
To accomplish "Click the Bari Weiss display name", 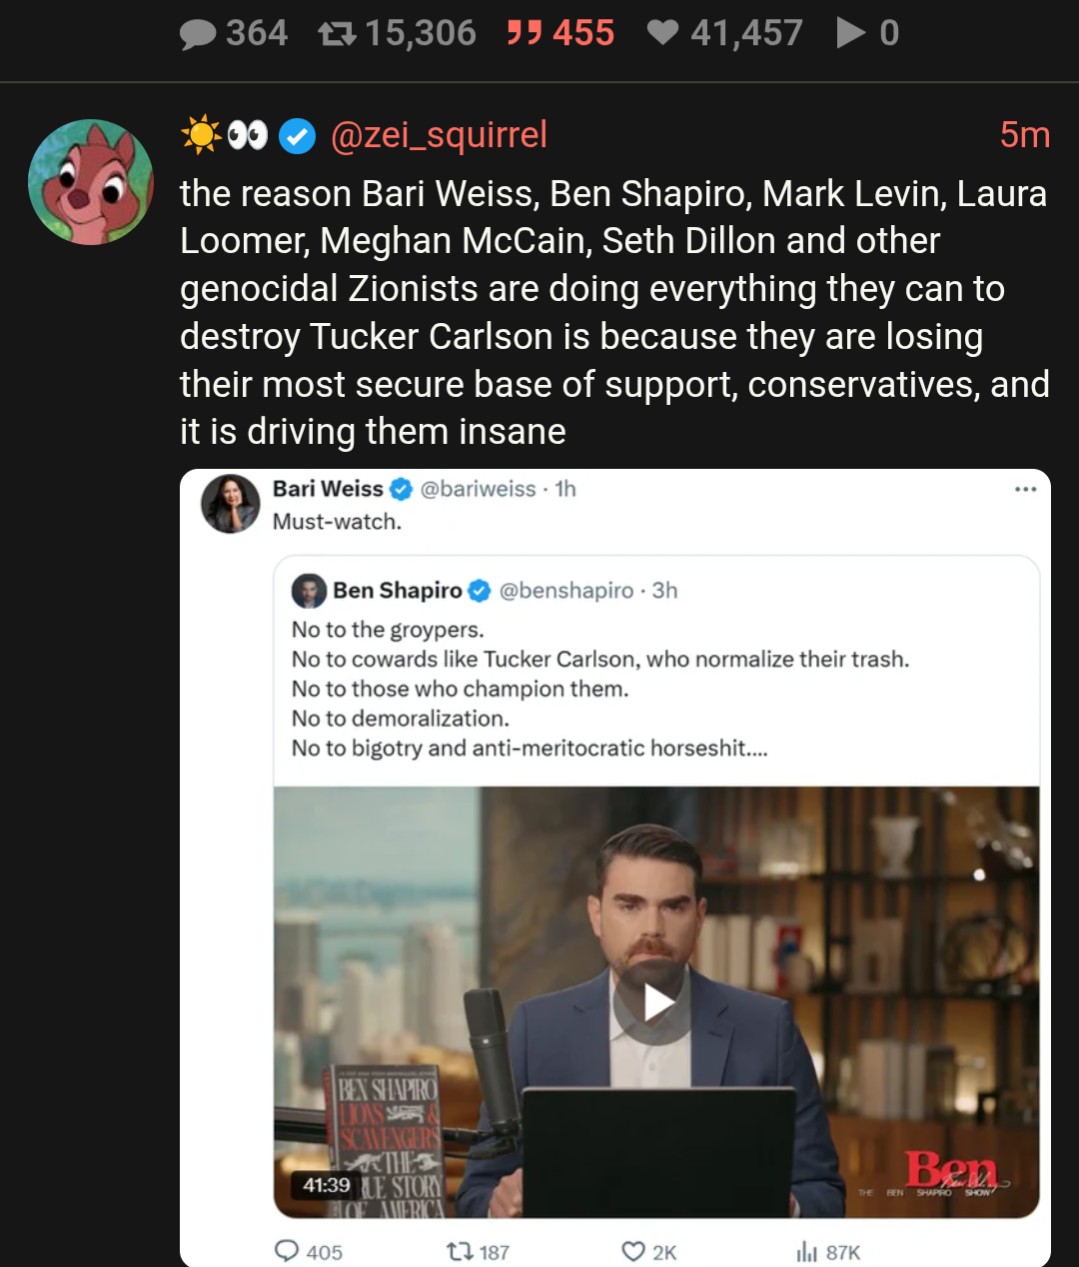I will (327, 489).
